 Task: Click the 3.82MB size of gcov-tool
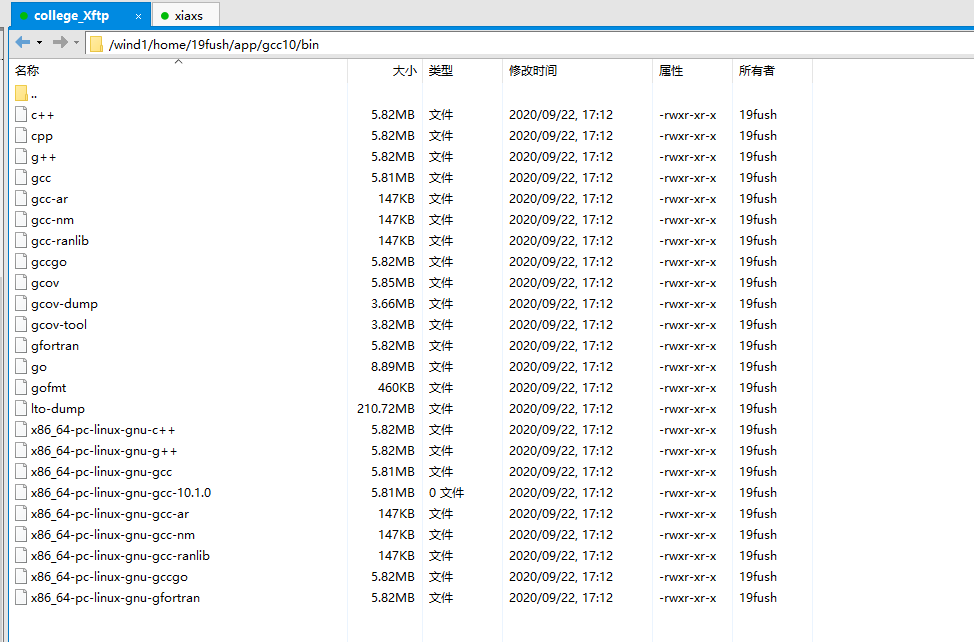click(x=393, y=325)
